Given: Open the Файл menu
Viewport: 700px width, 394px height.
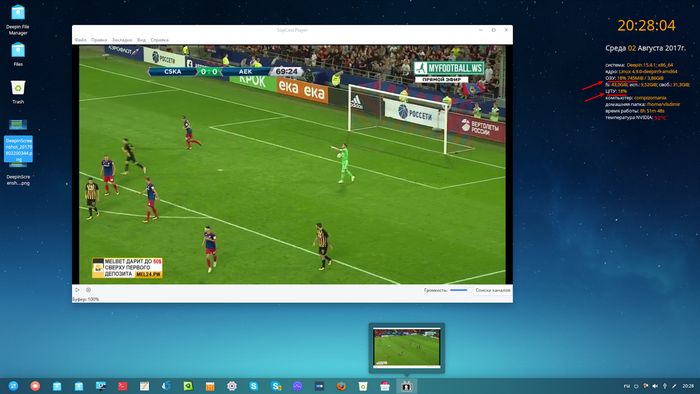Looking at the screenshot, I should (81, 40).
